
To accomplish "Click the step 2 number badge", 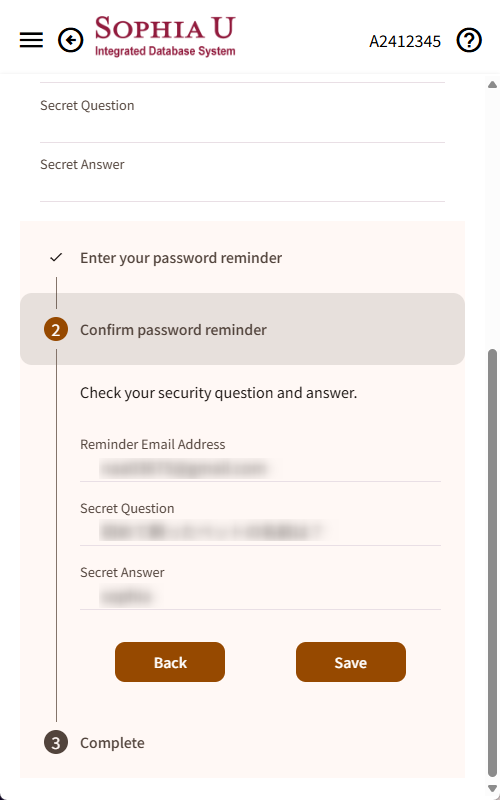I will [56, 330].
